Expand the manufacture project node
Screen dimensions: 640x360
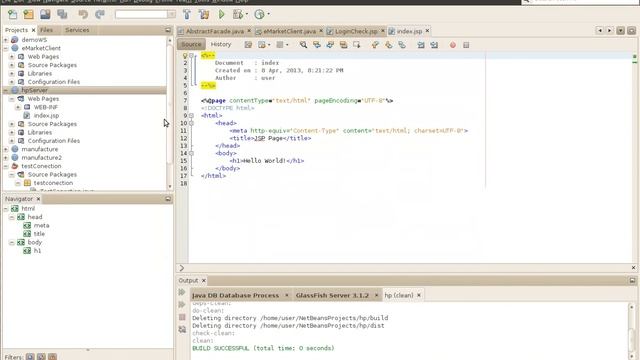[6, 149]
